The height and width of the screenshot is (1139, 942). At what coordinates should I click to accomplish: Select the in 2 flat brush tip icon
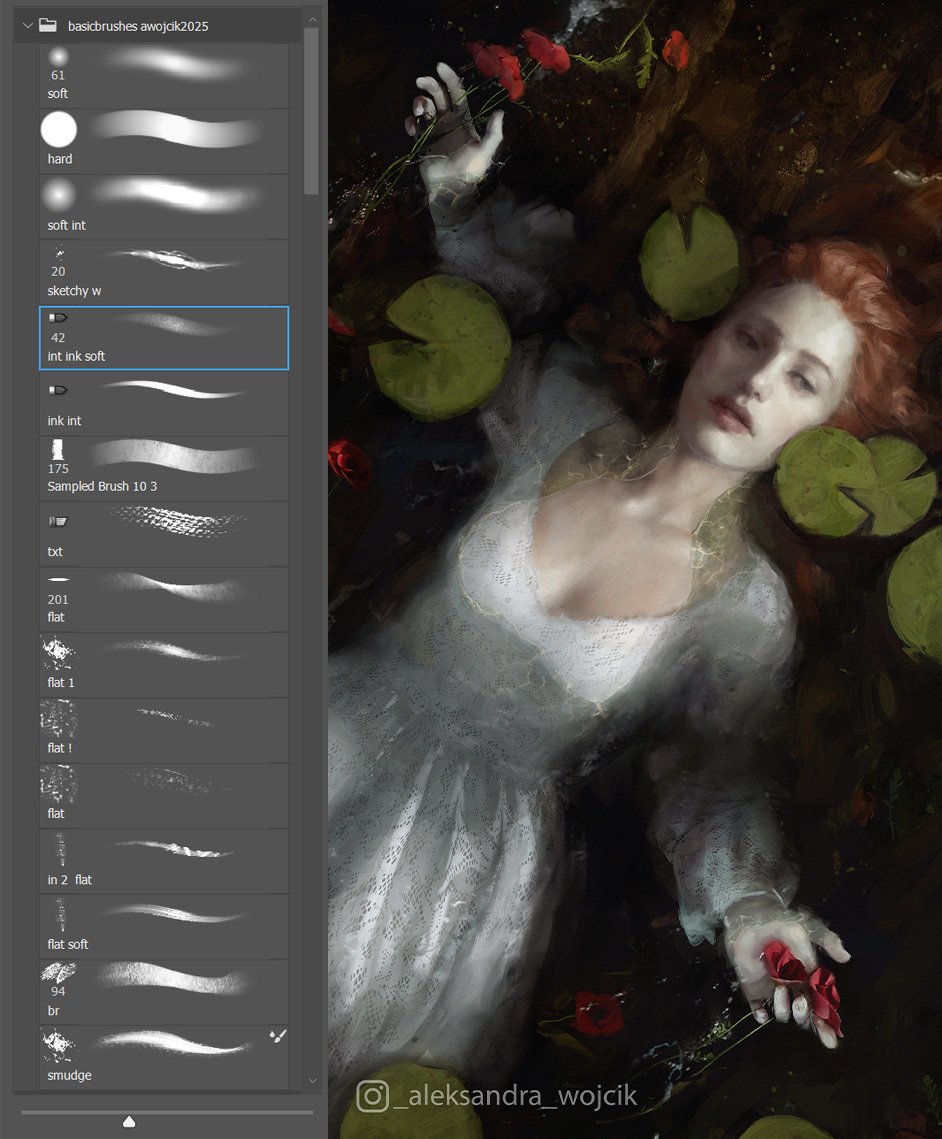(x=60, y=848)
